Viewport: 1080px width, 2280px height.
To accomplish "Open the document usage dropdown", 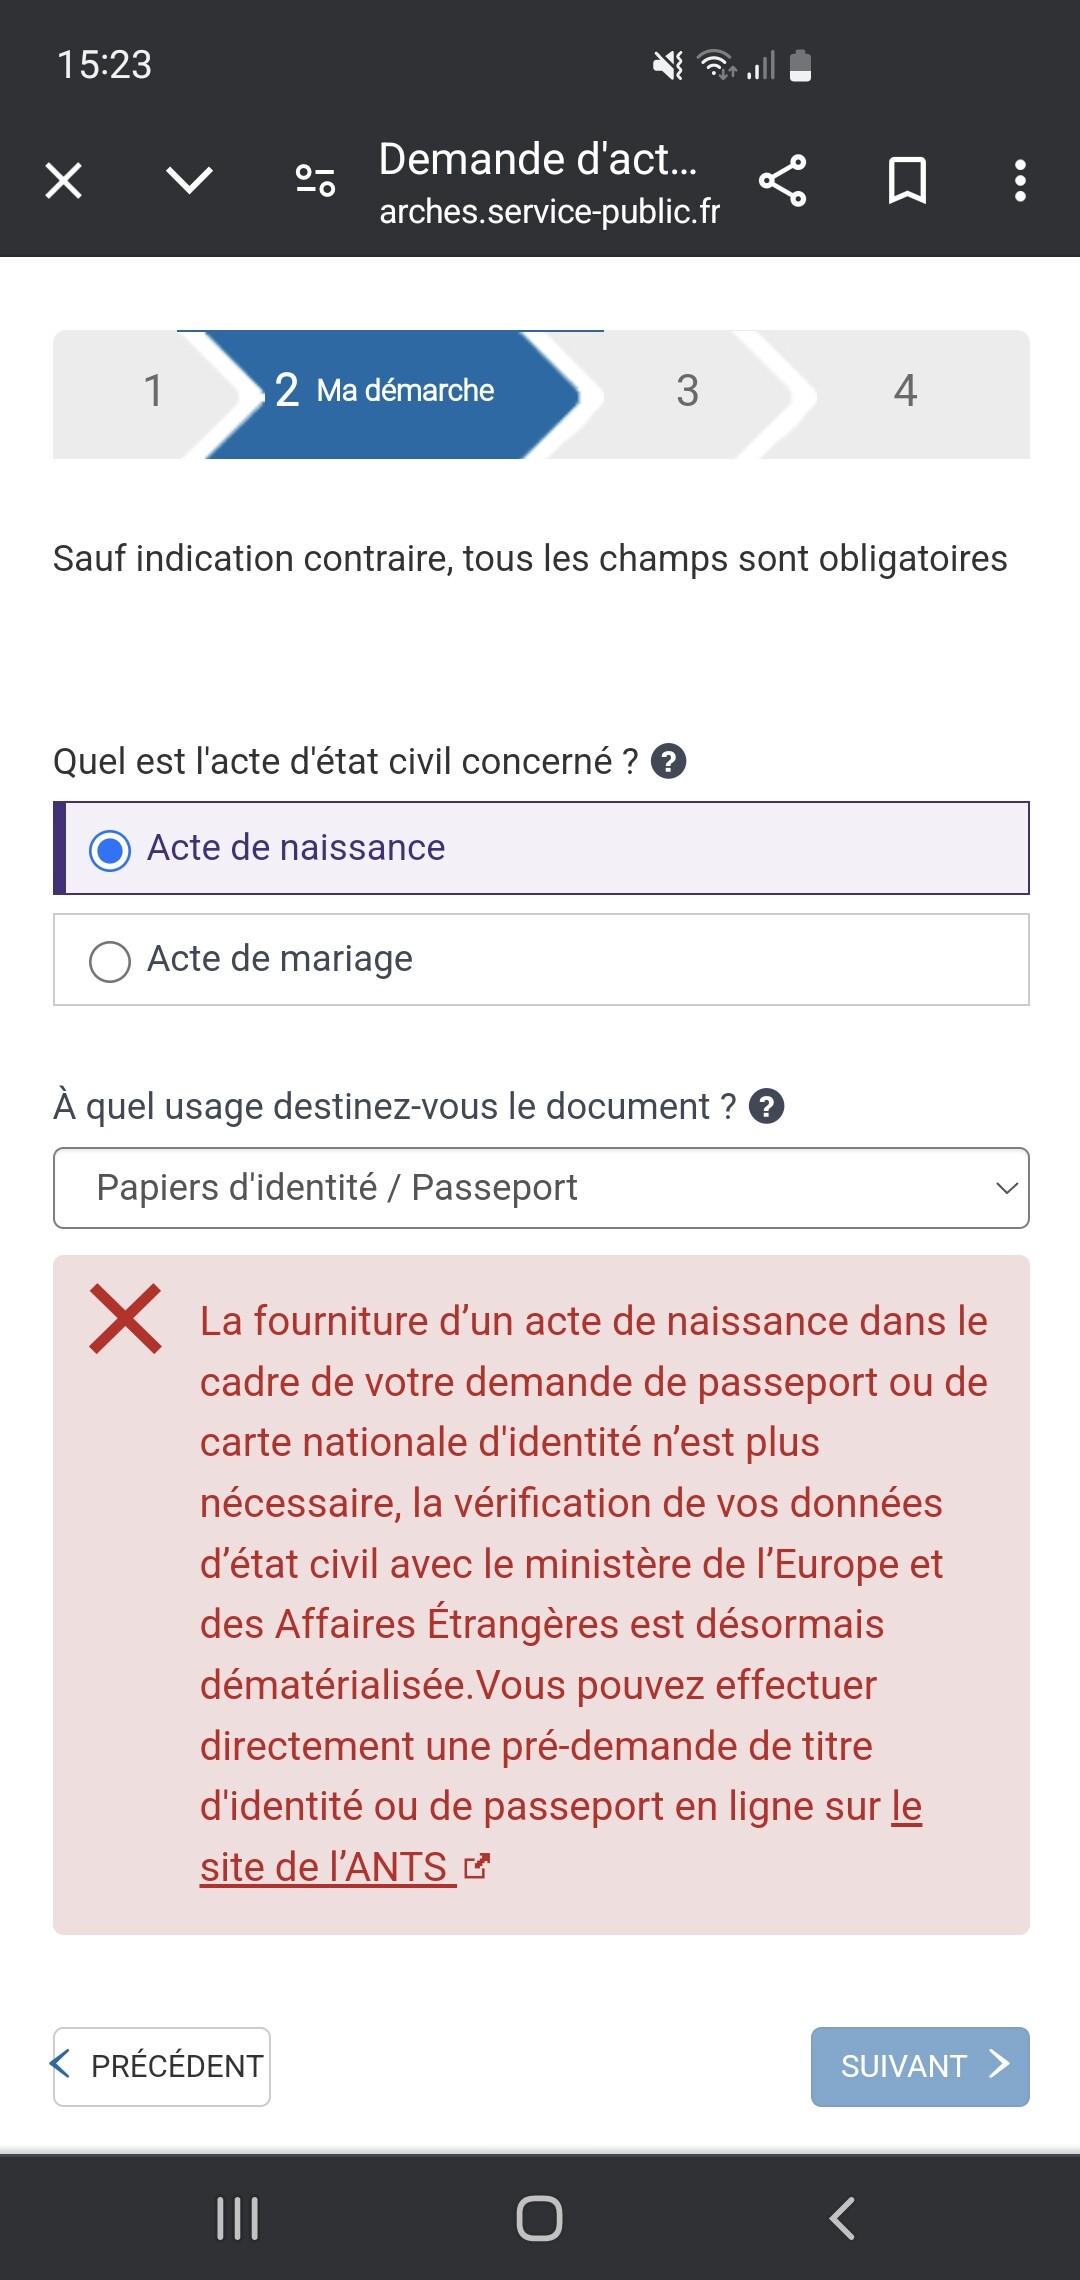I will (x=541, y=1188).
